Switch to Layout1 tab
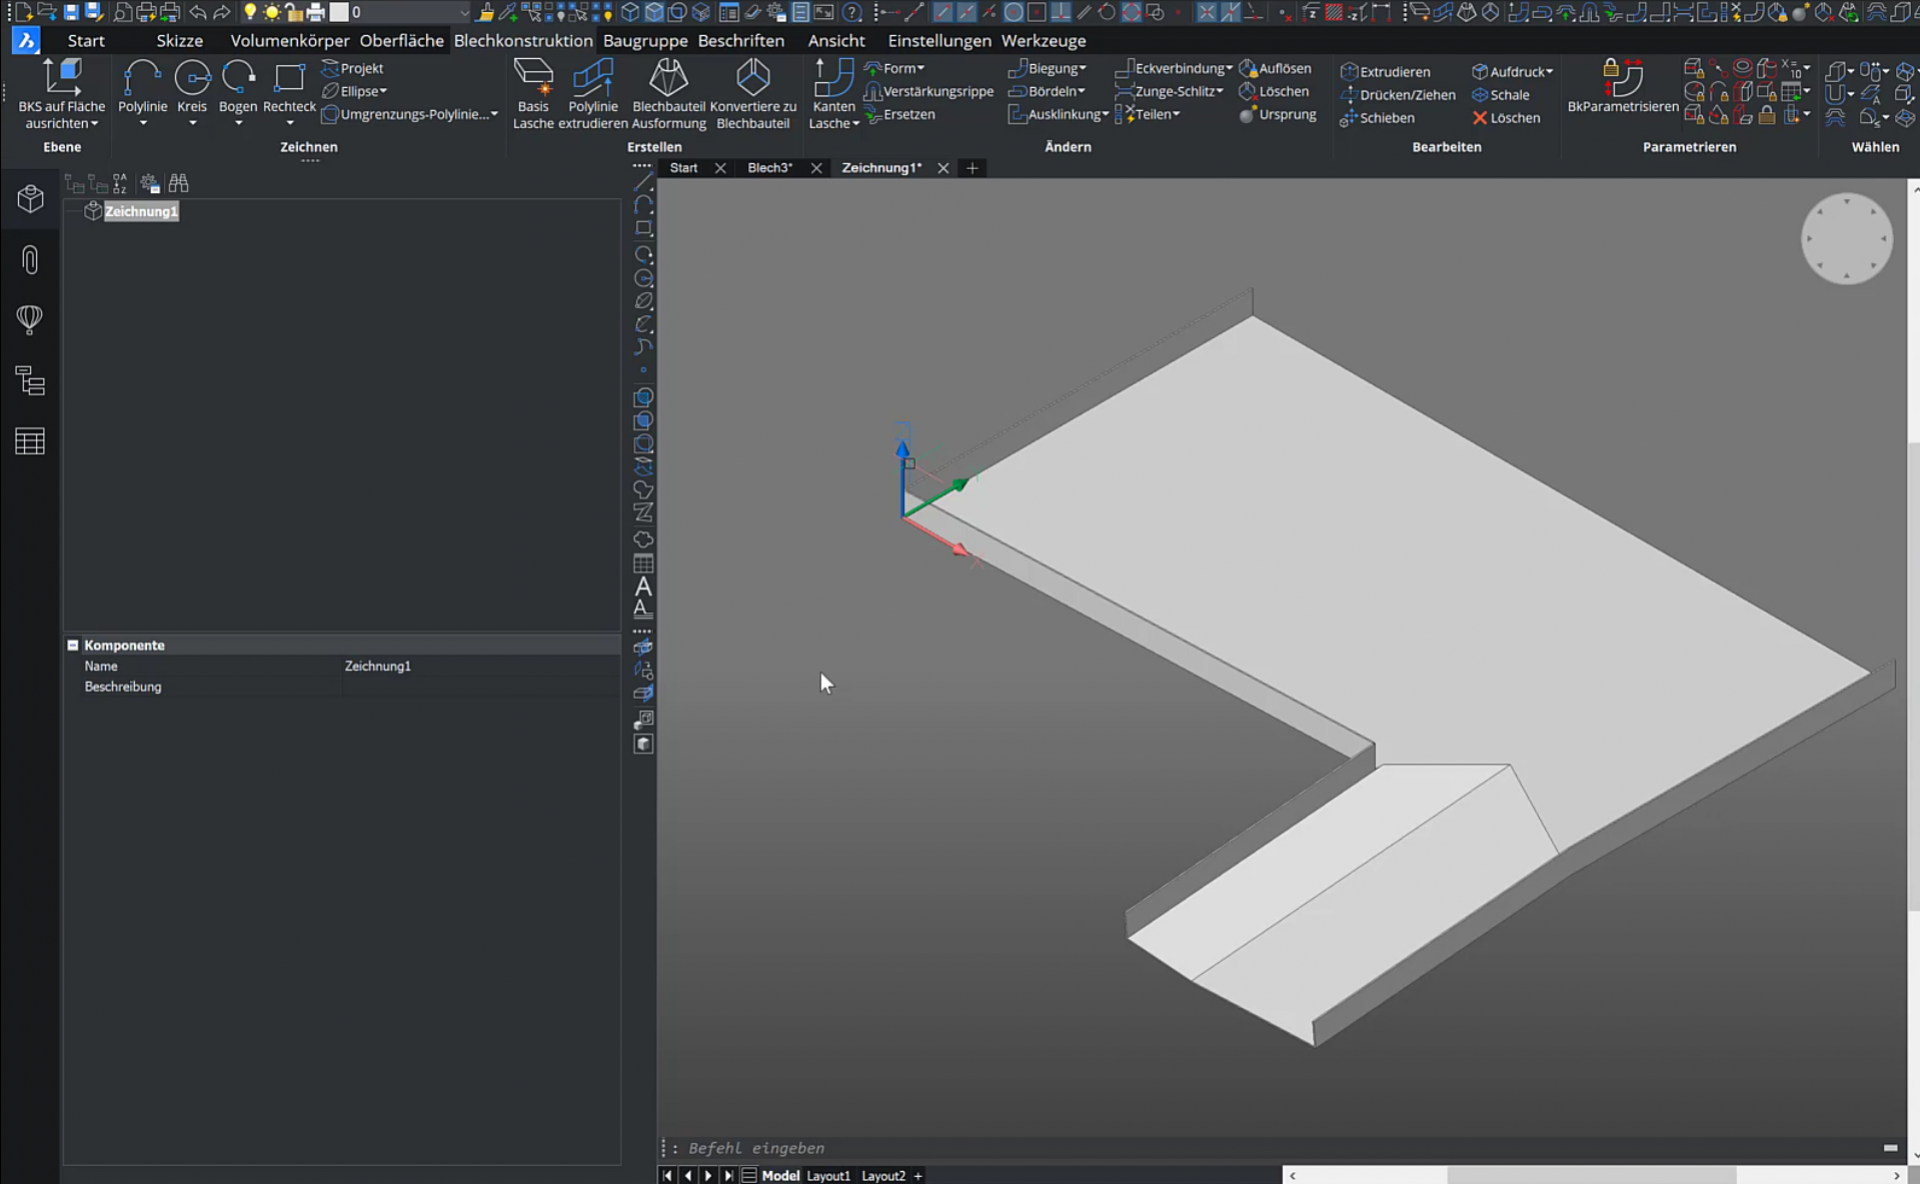 click(828, 1176)
